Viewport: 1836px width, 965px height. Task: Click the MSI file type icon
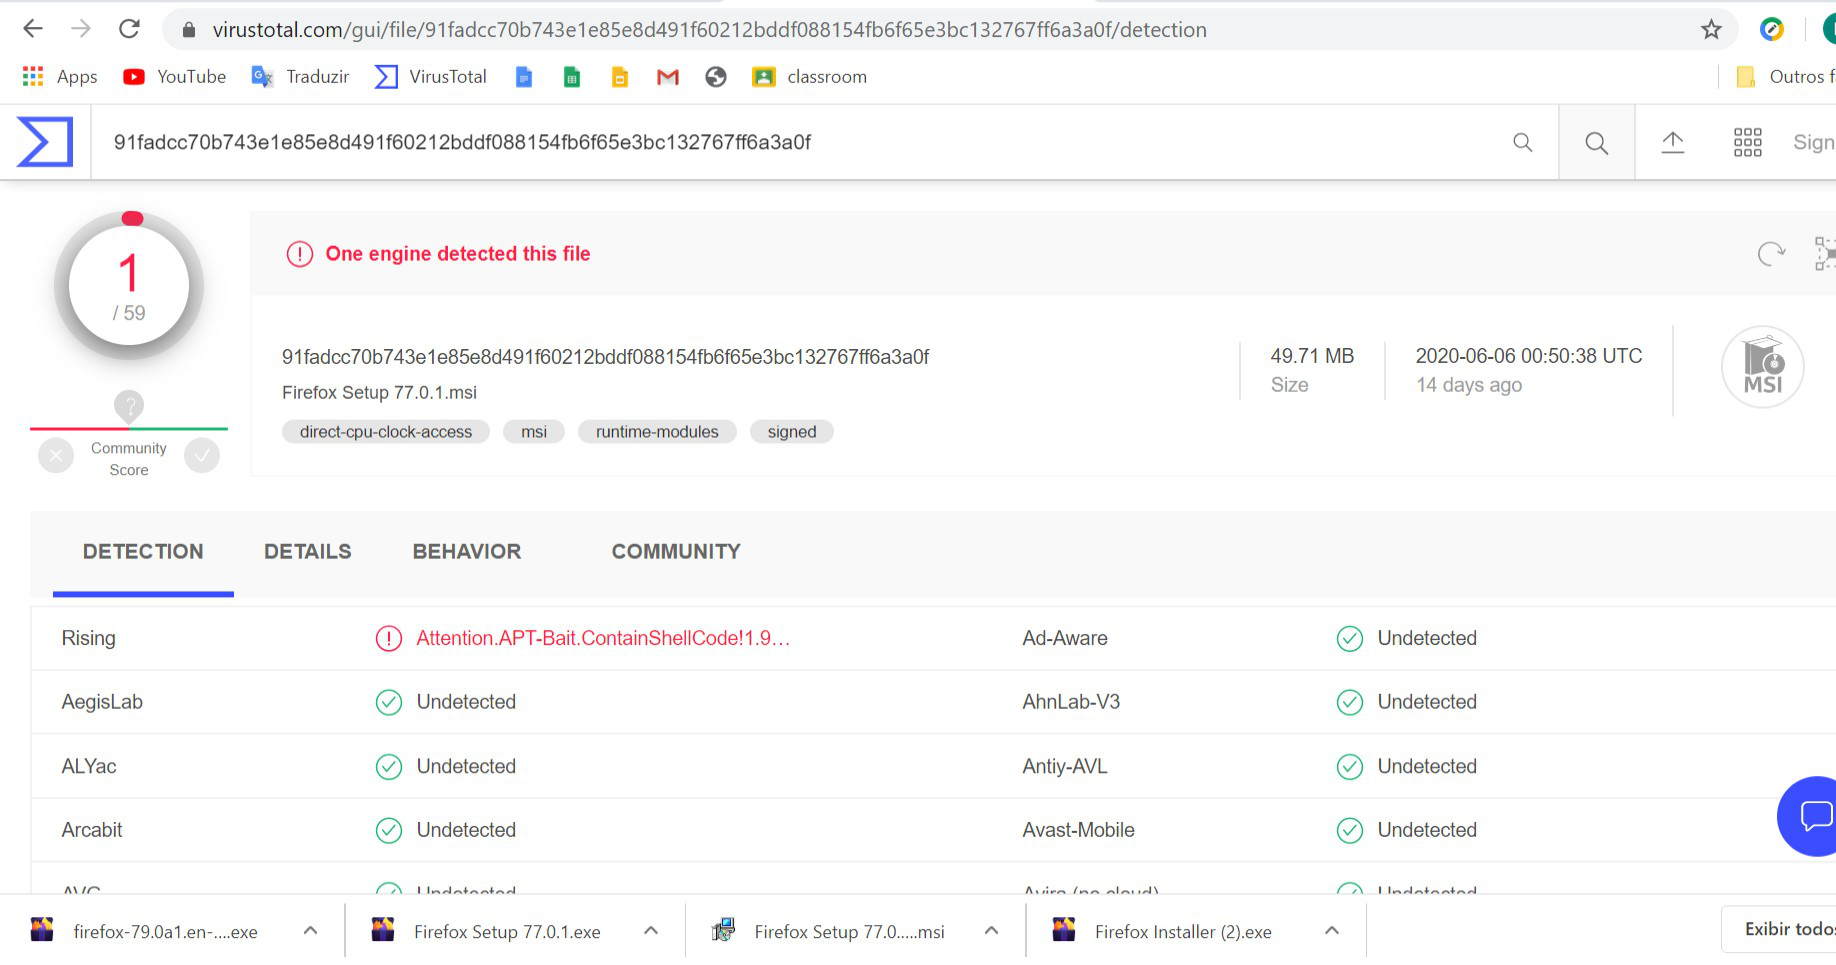(1762, 367)
